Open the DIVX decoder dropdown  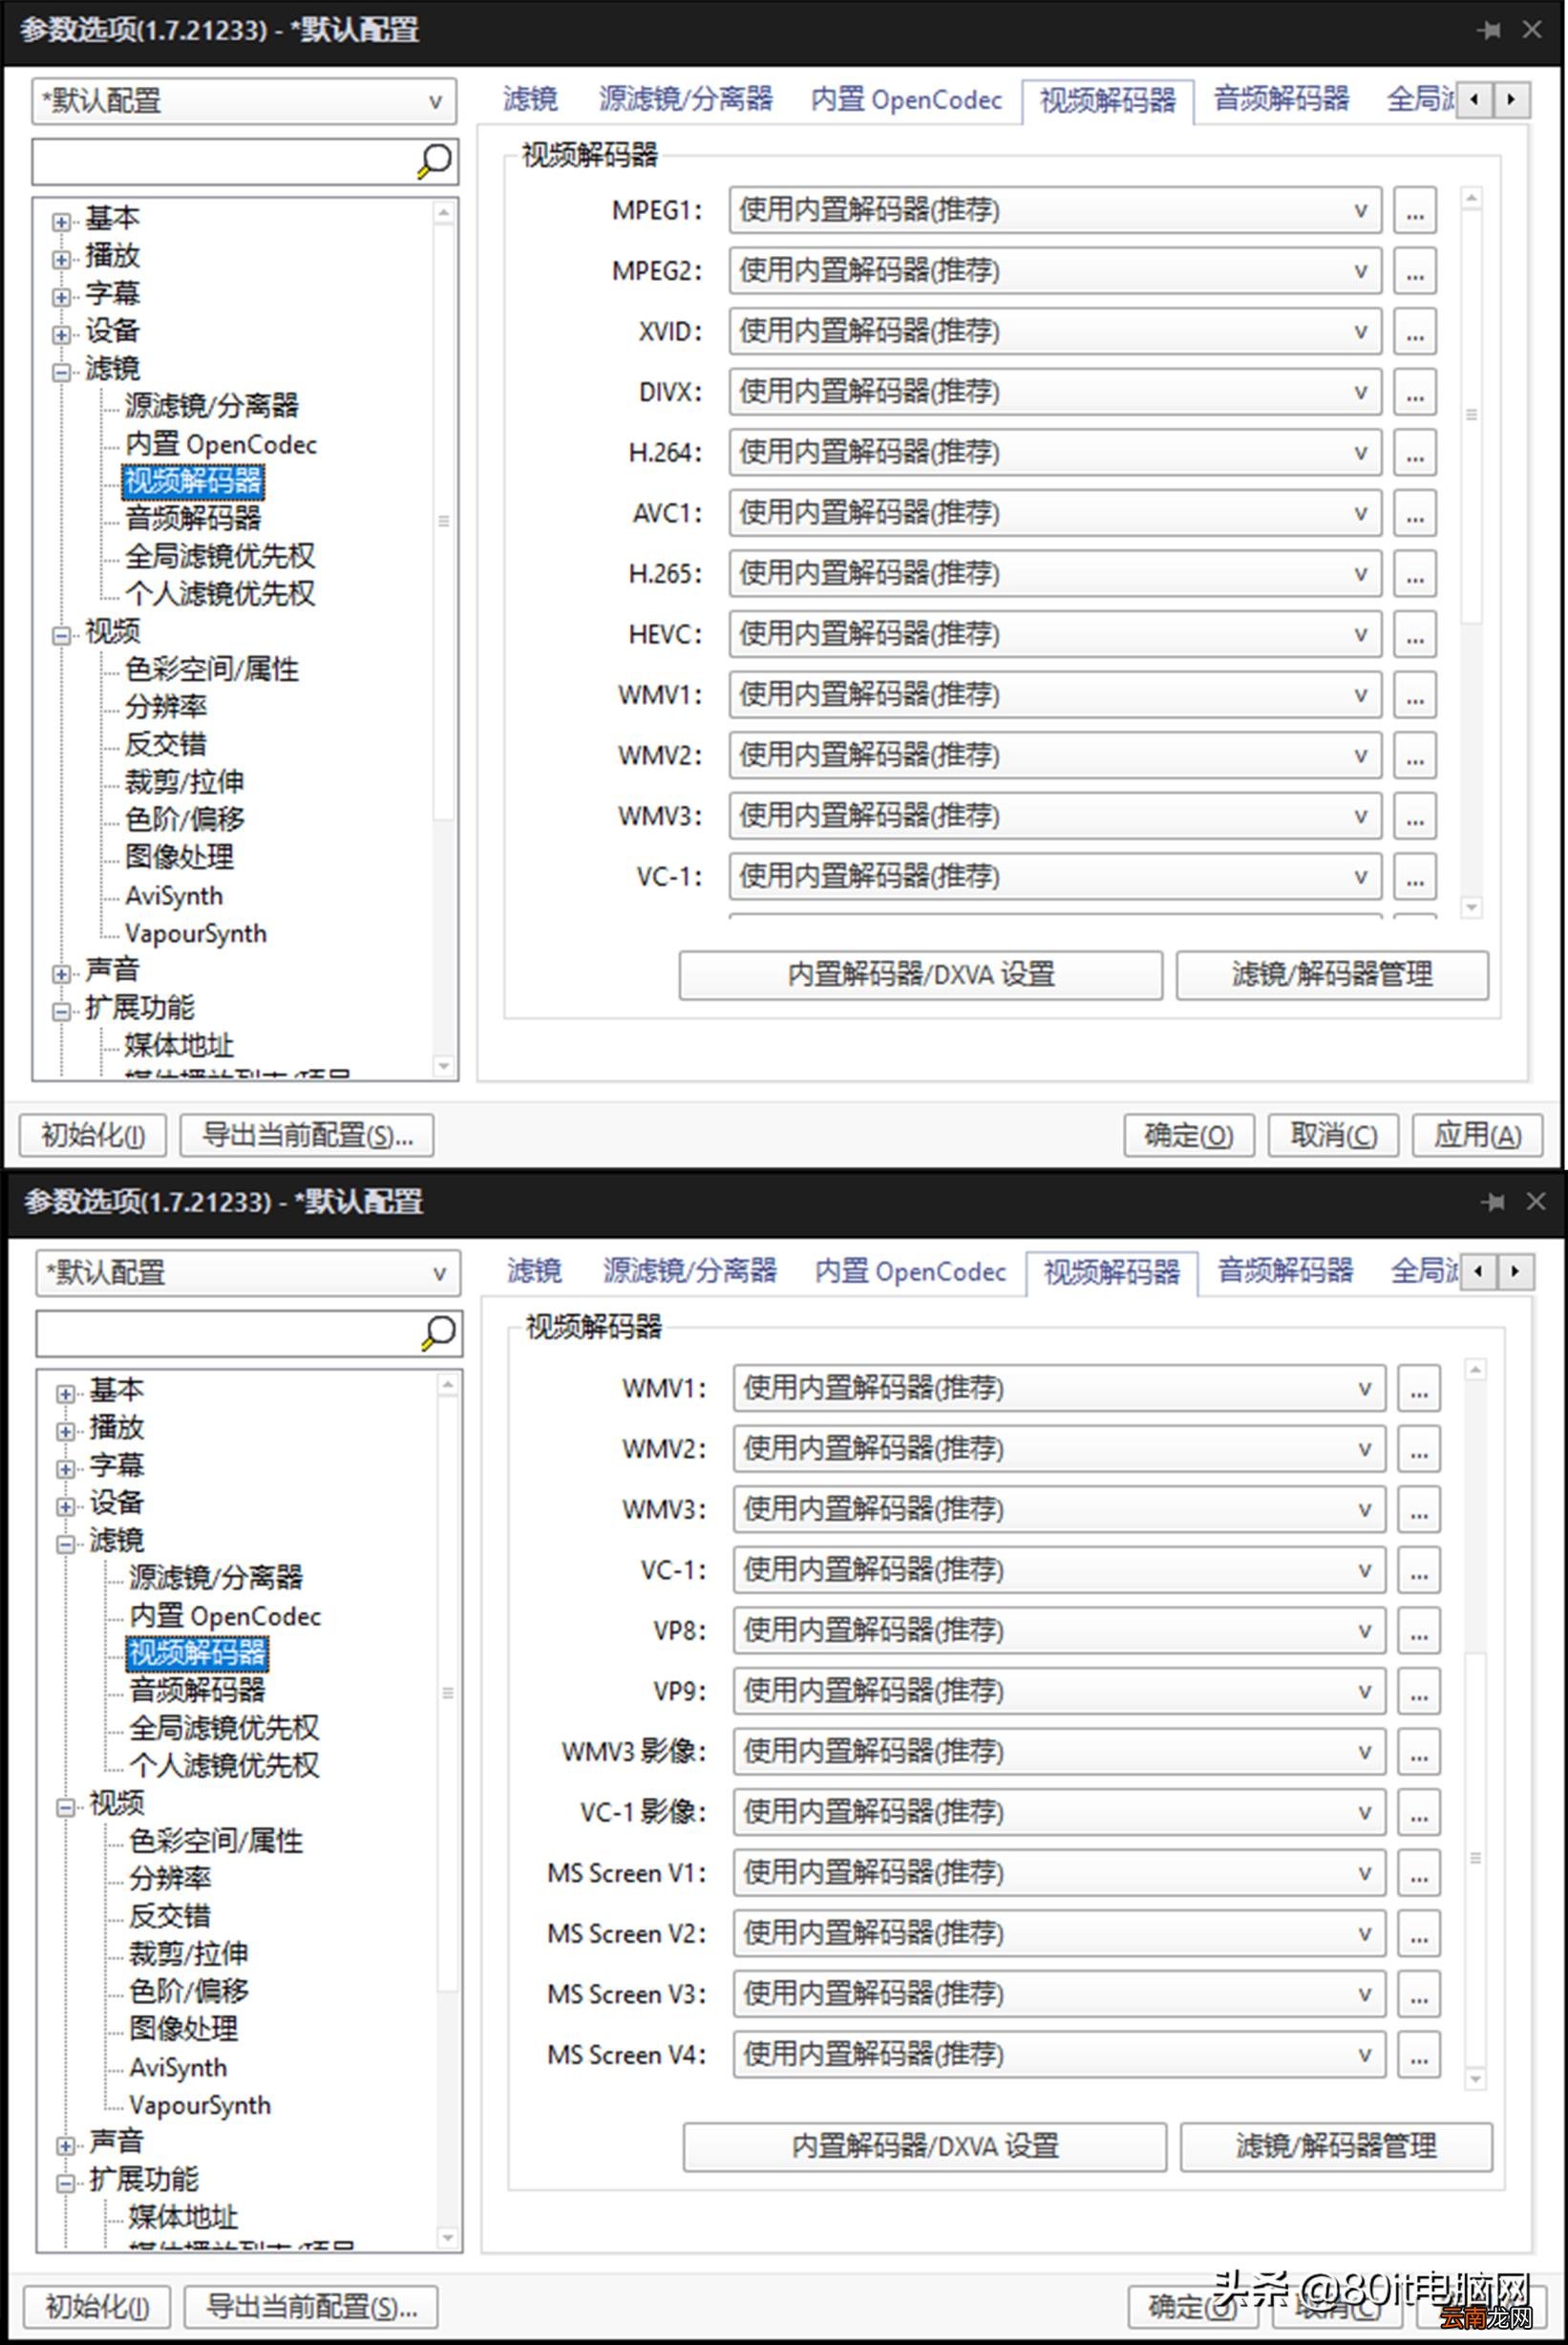tap(1055, 392)
